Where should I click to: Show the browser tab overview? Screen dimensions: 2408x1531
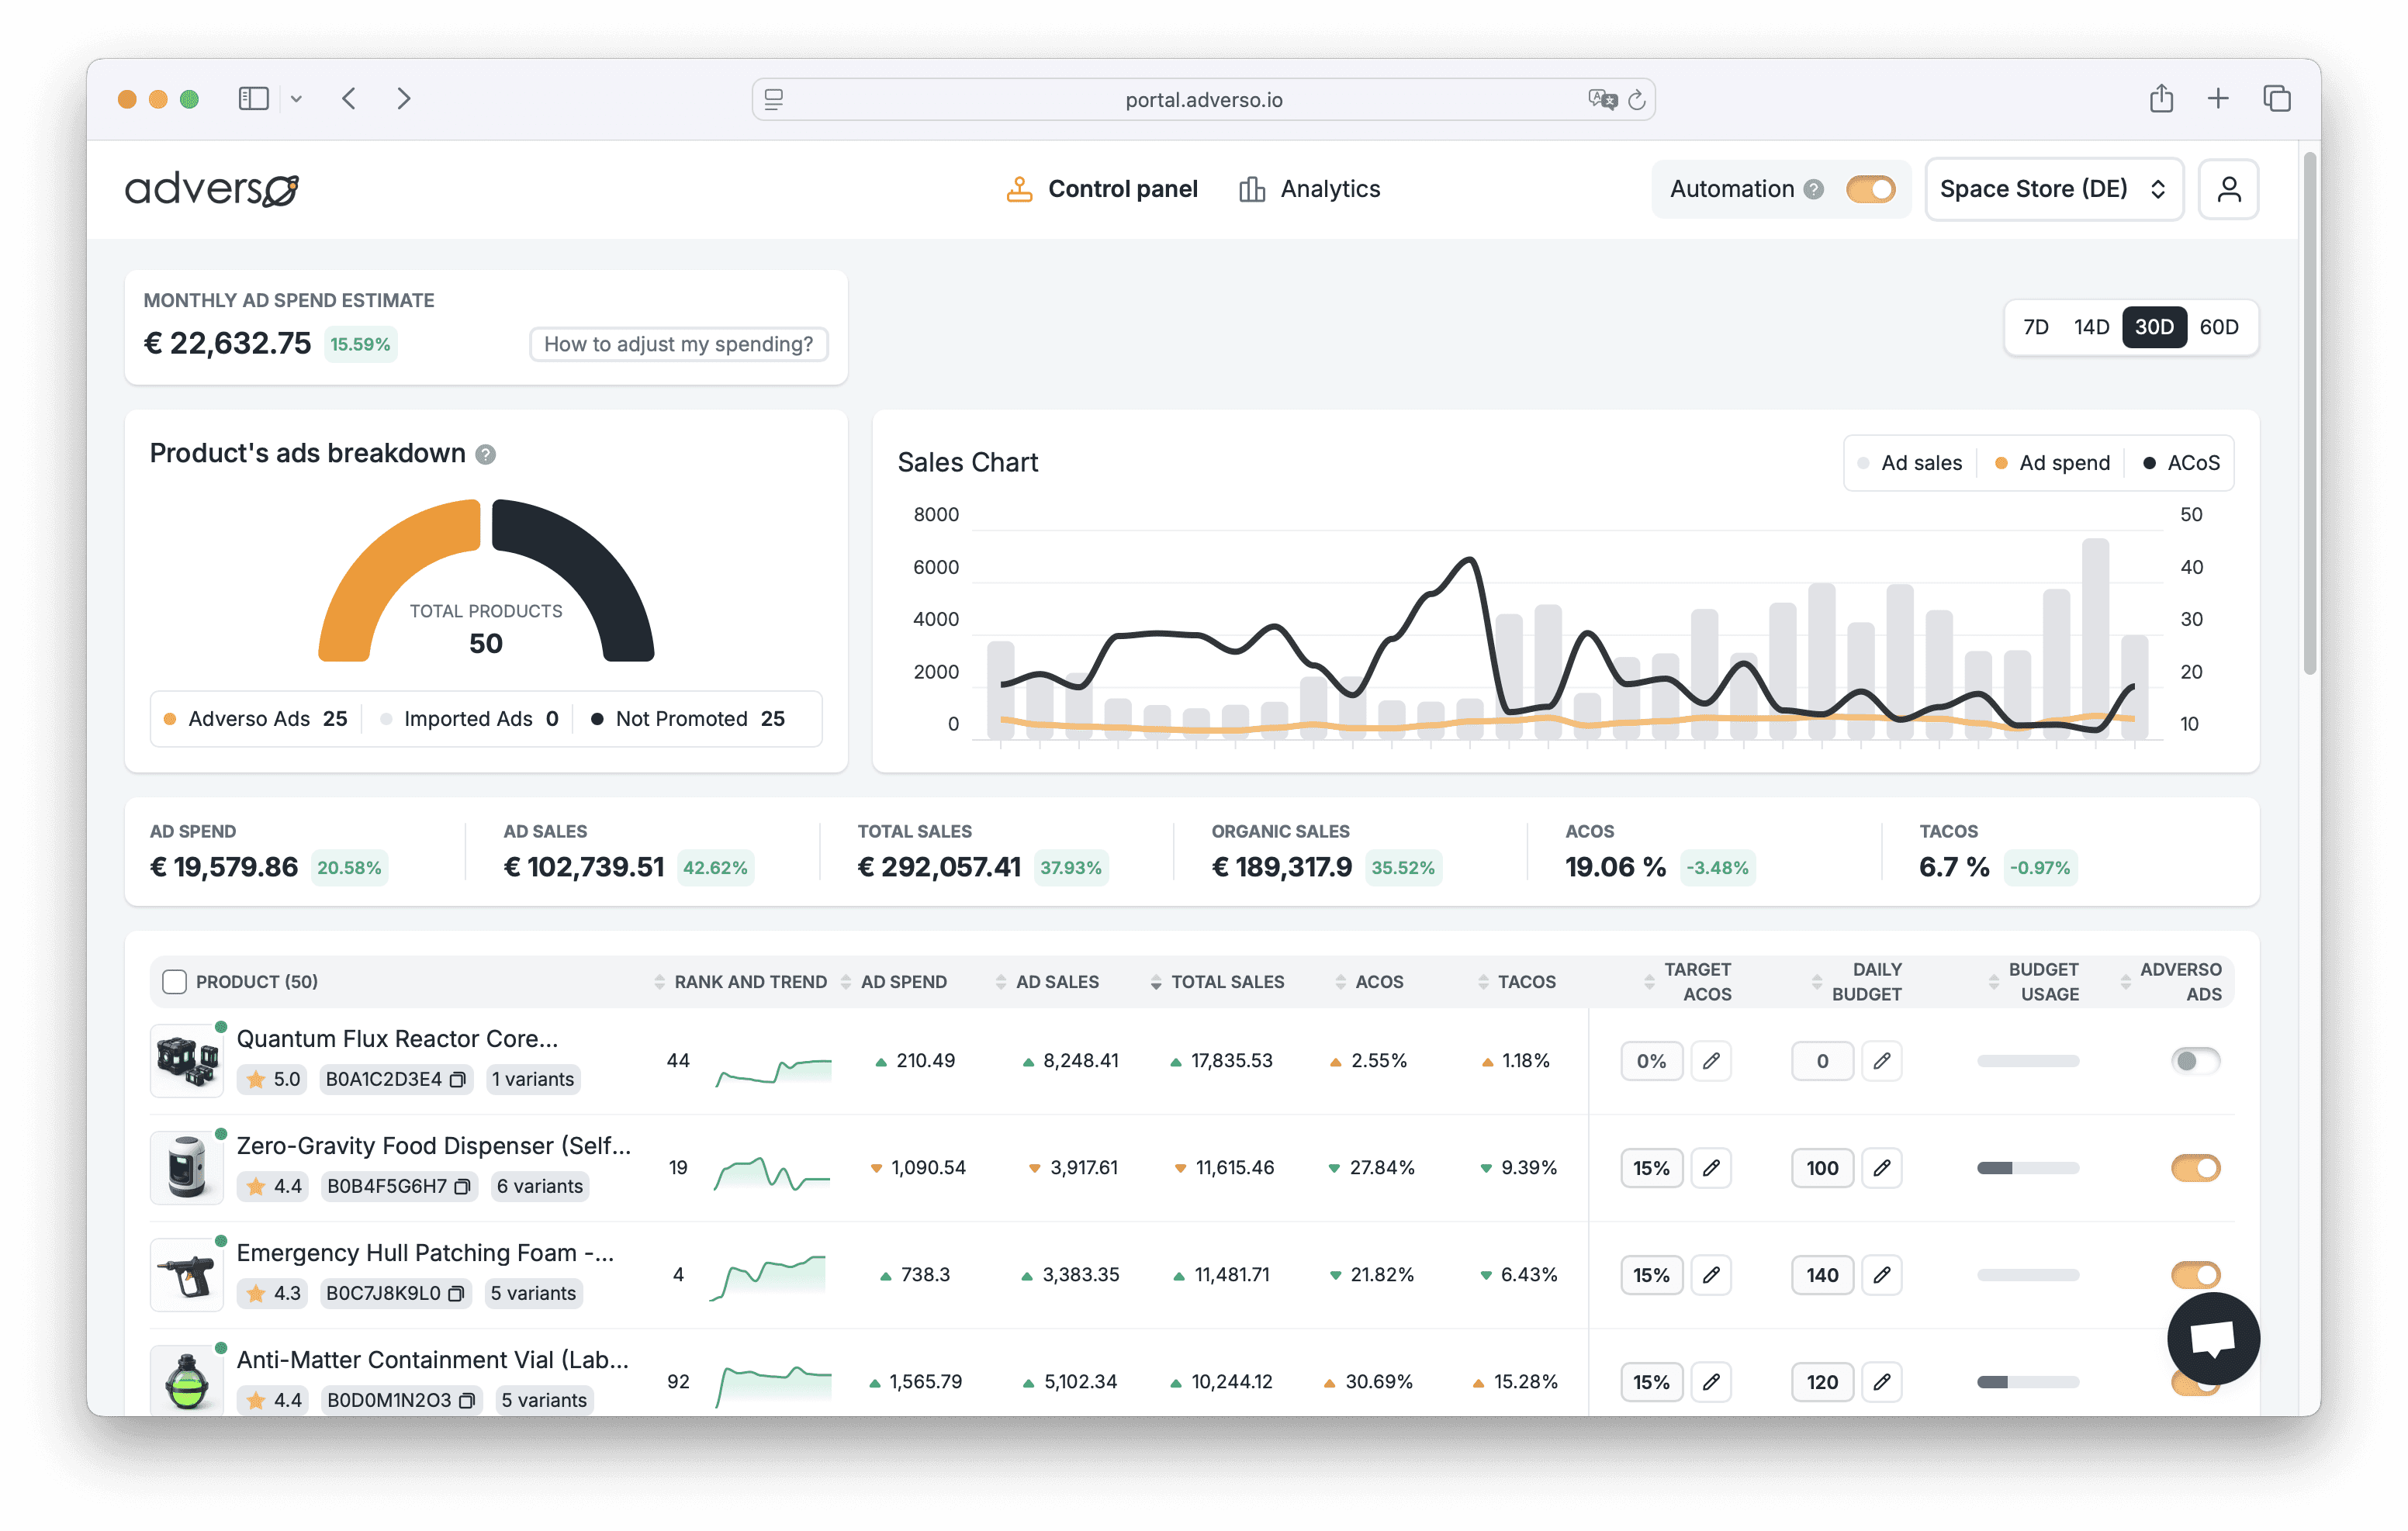click(2276, 98)
